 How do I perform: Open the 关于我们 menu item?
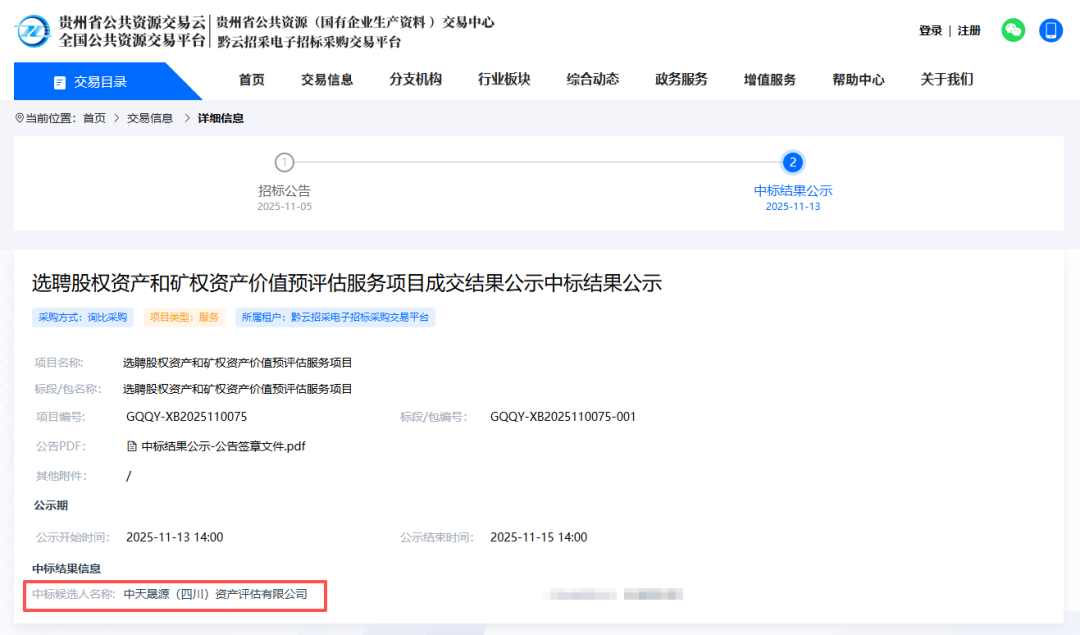tap(946, 80)
